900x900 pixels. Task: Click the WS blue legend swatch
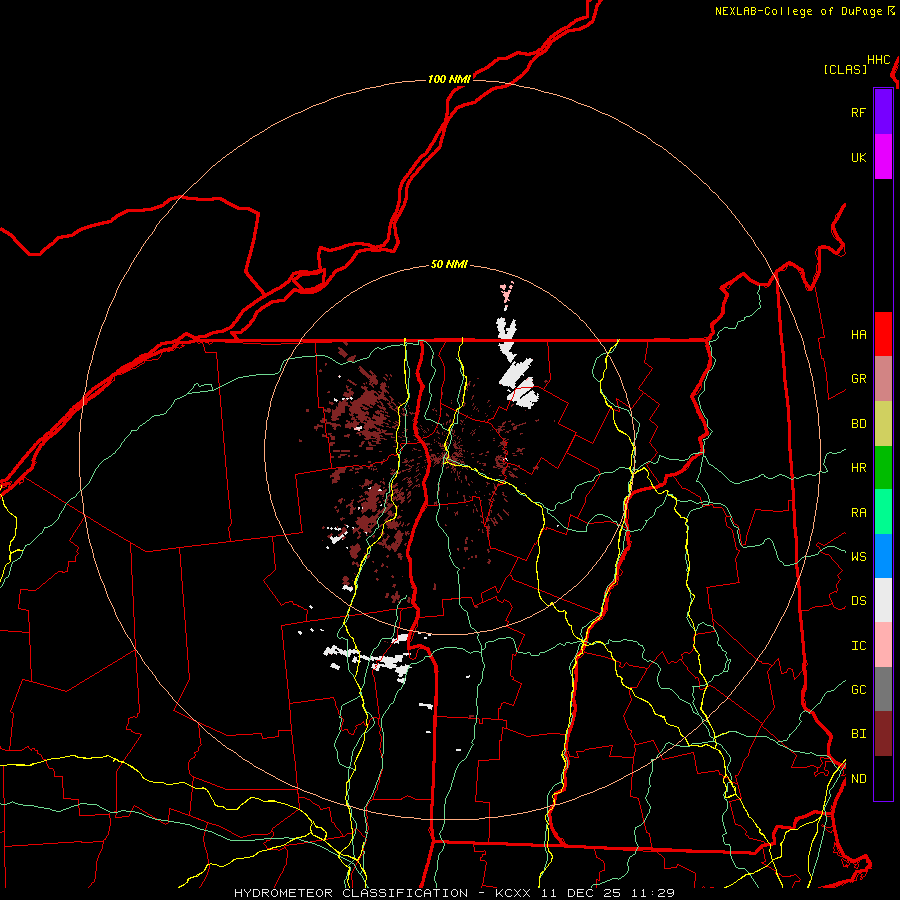[883, 556]
